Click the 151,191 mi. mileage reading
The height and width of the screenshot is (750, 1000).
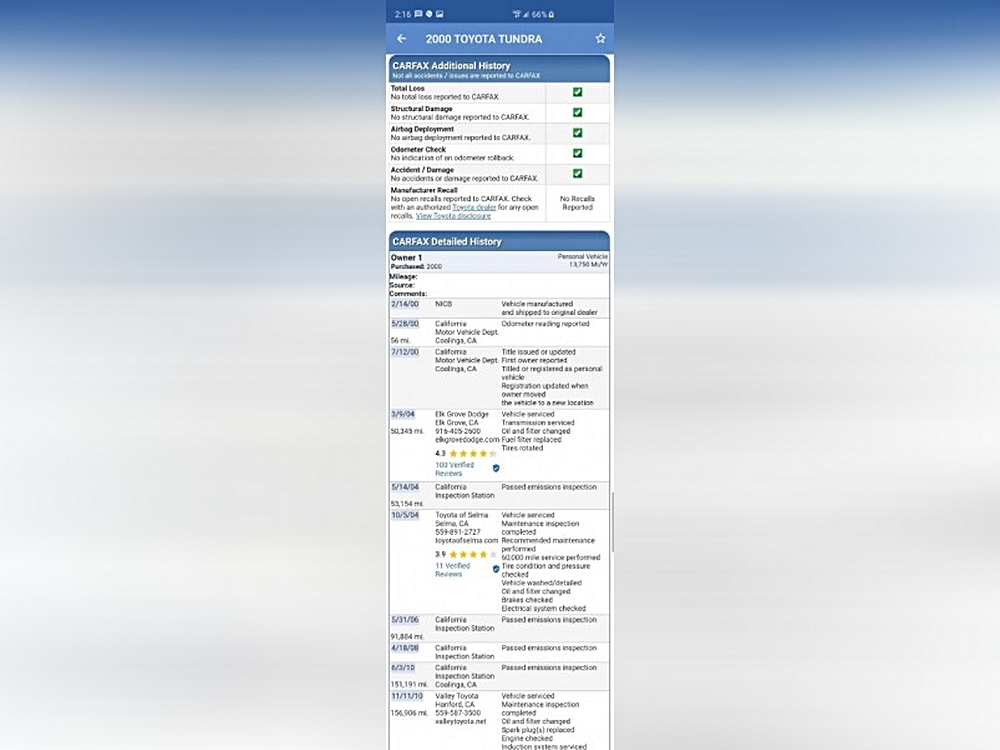coord(409,685)
